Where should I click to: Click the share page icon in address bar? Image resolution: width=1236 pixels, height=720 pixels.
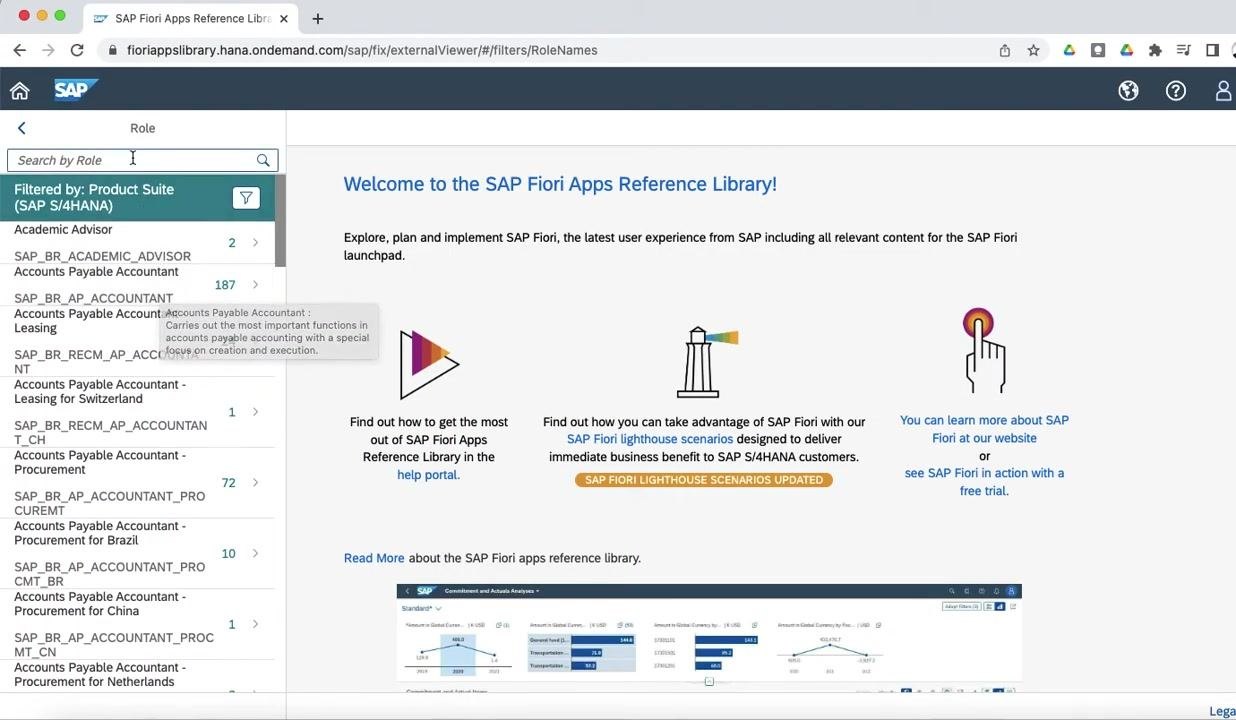tap(1005, 50)
